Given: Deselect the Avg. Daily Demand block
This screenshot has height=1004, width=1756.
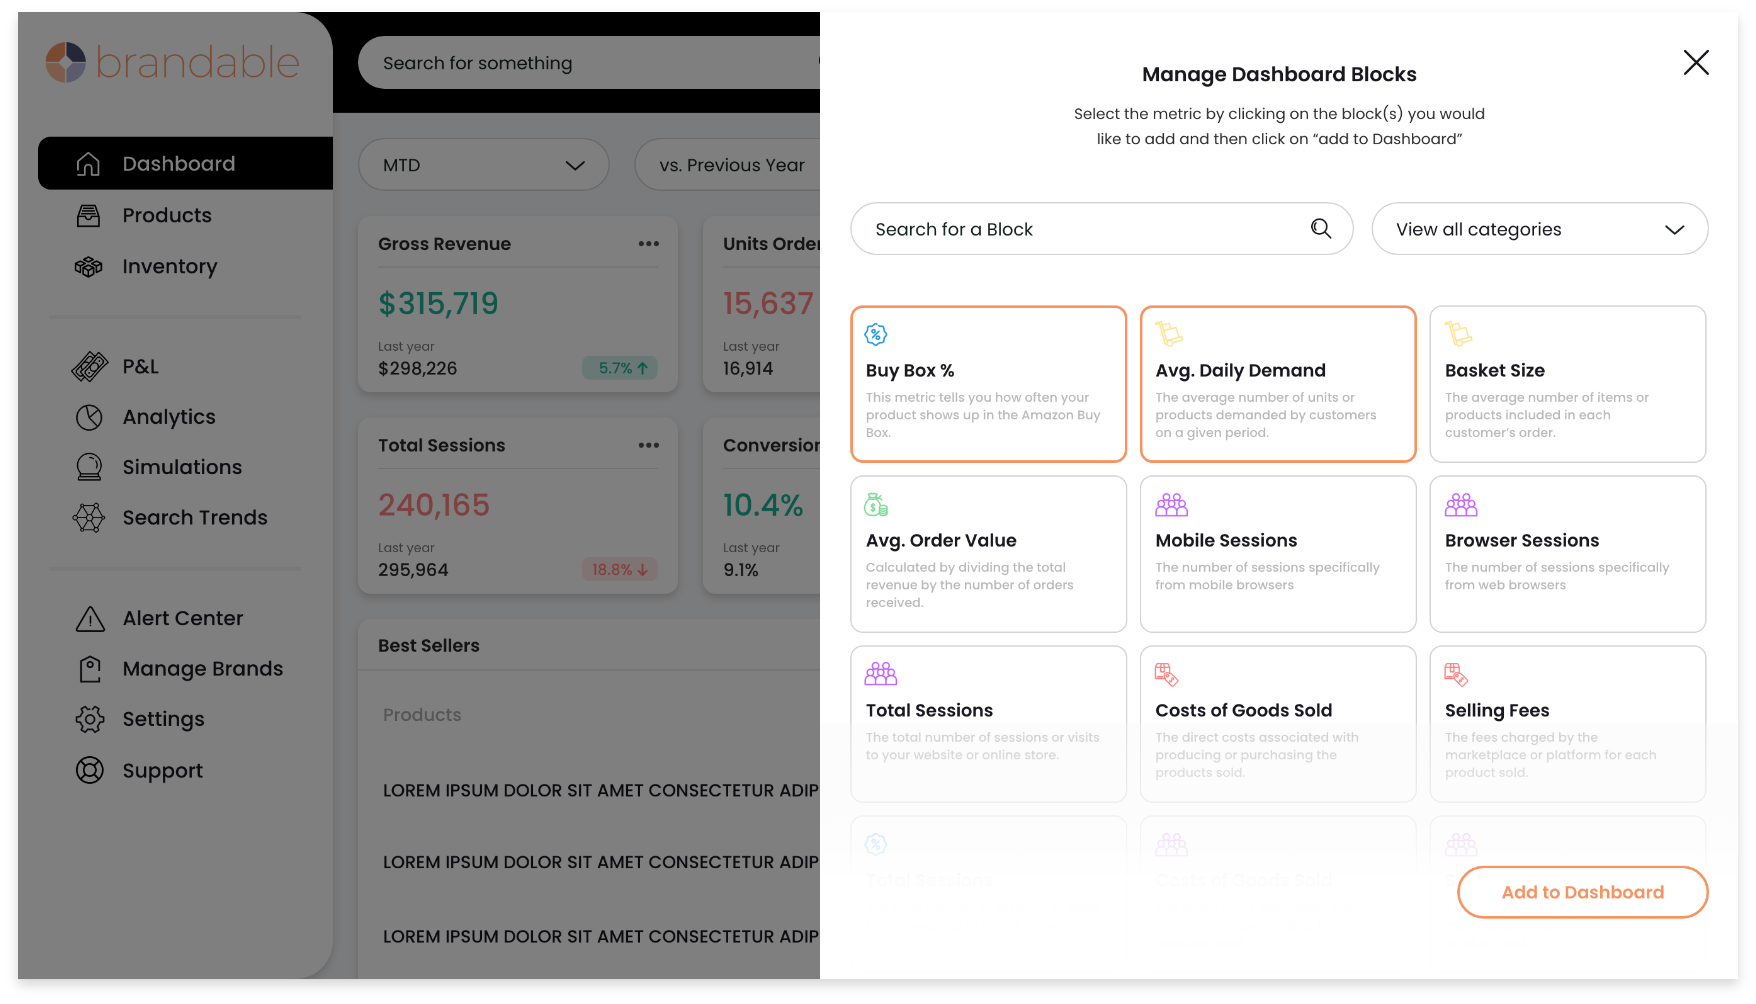Looking at the screenshot, I should coord(1277,384).
